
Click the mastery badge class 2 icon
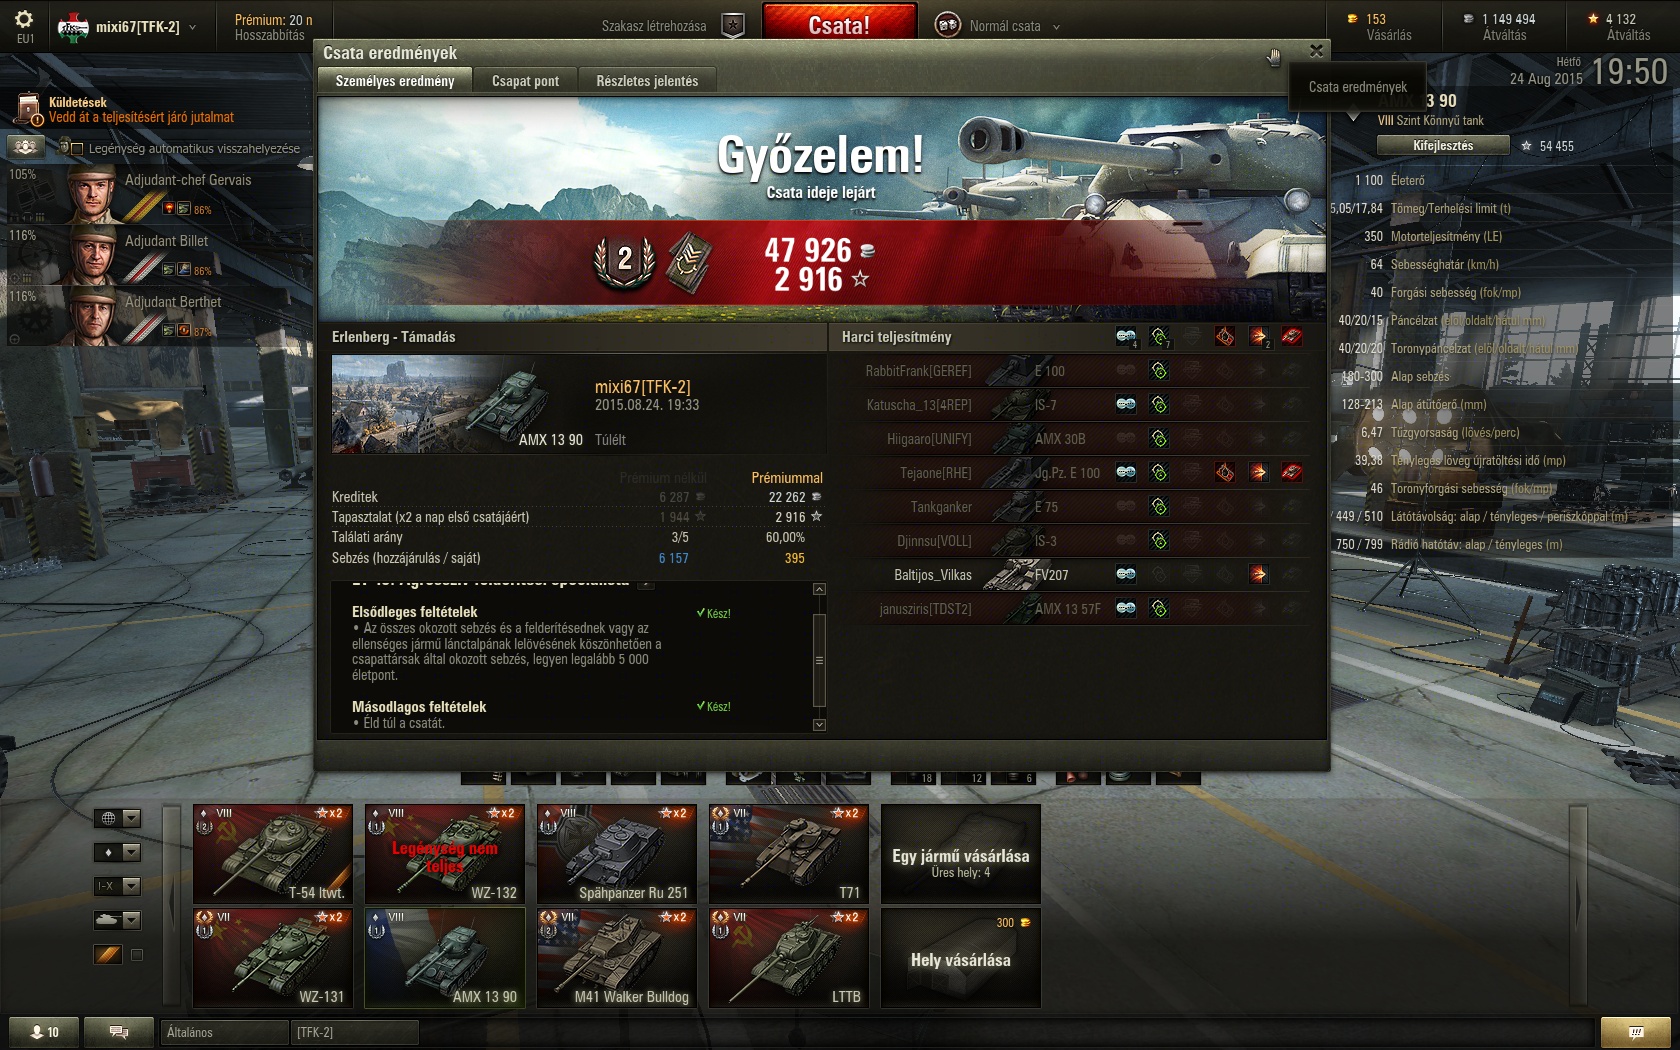click(x=624, y=262)
